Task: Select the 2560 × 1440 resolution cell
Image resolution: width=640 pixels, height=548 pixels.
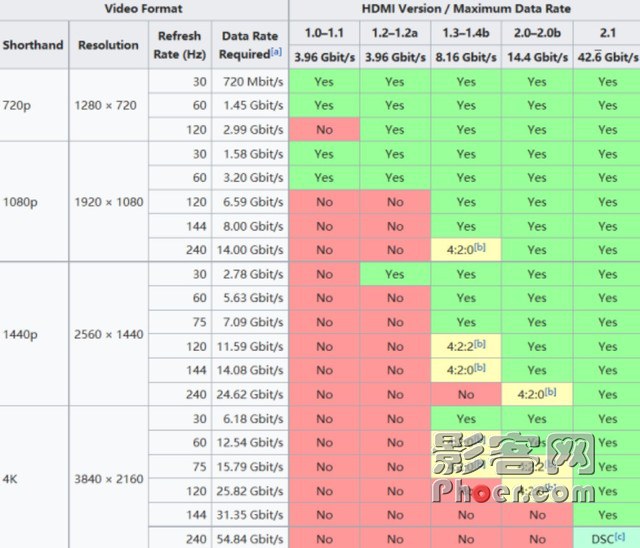Action: [x=109, y=335]
